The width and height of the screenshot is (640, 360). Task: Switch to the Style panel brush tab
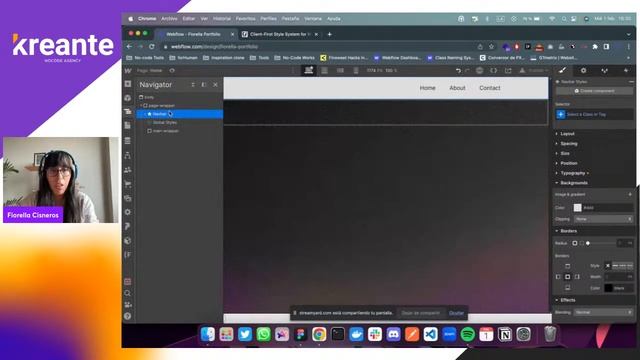point(562,70)
